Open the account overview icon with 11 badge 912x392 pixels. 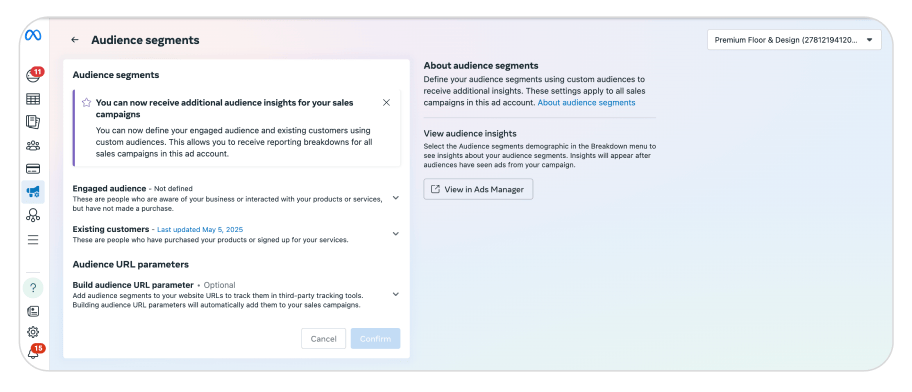(x=33, y=75)
